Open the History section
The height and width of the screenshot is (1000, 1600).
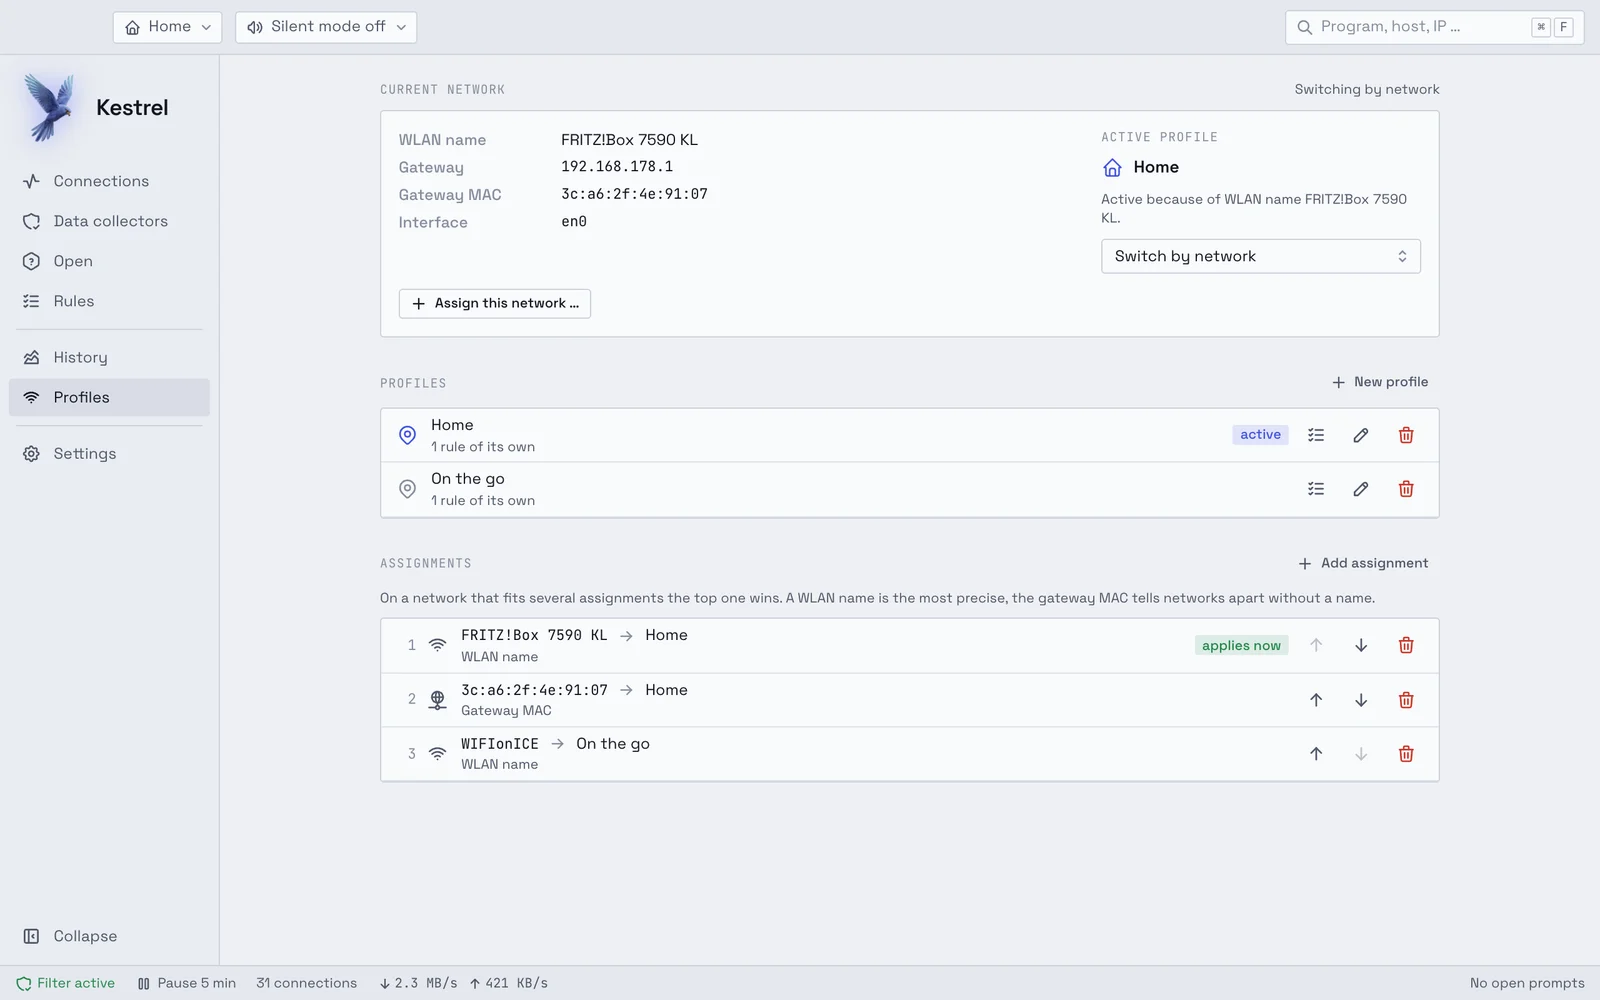point(109,357)
